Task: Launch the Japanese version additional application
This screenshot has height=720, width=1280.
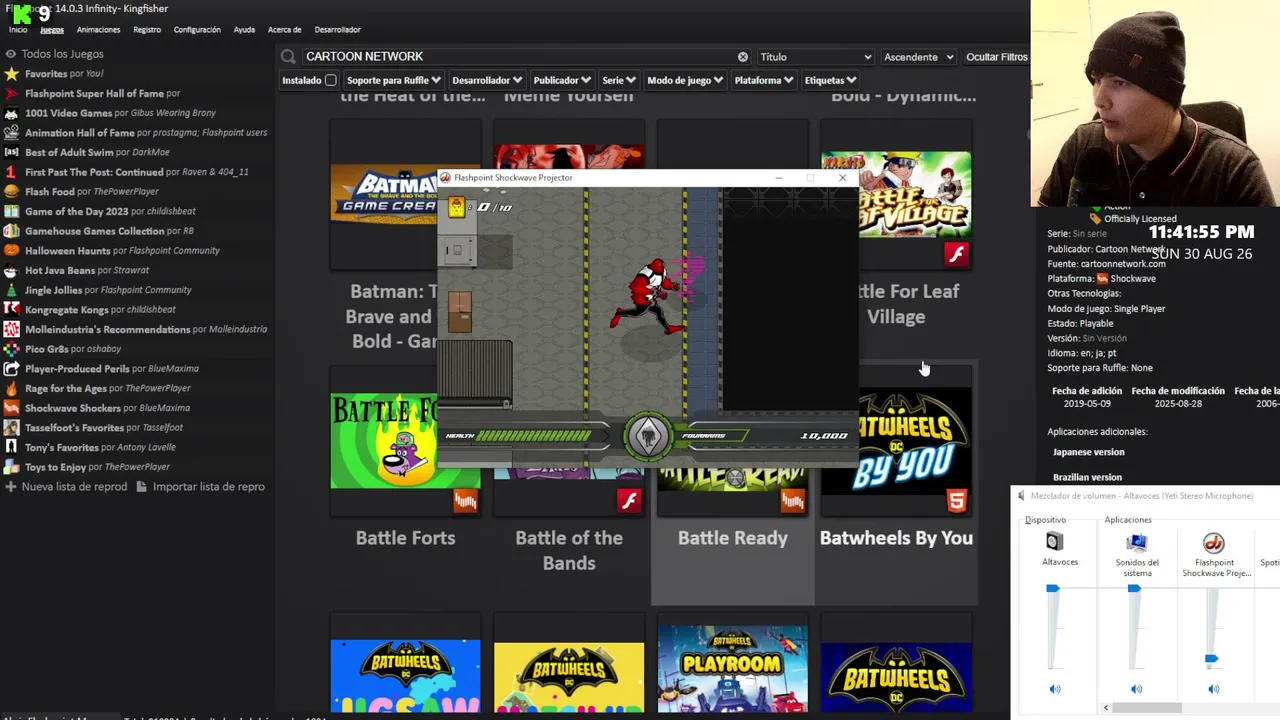Action: click(1088, 452)
